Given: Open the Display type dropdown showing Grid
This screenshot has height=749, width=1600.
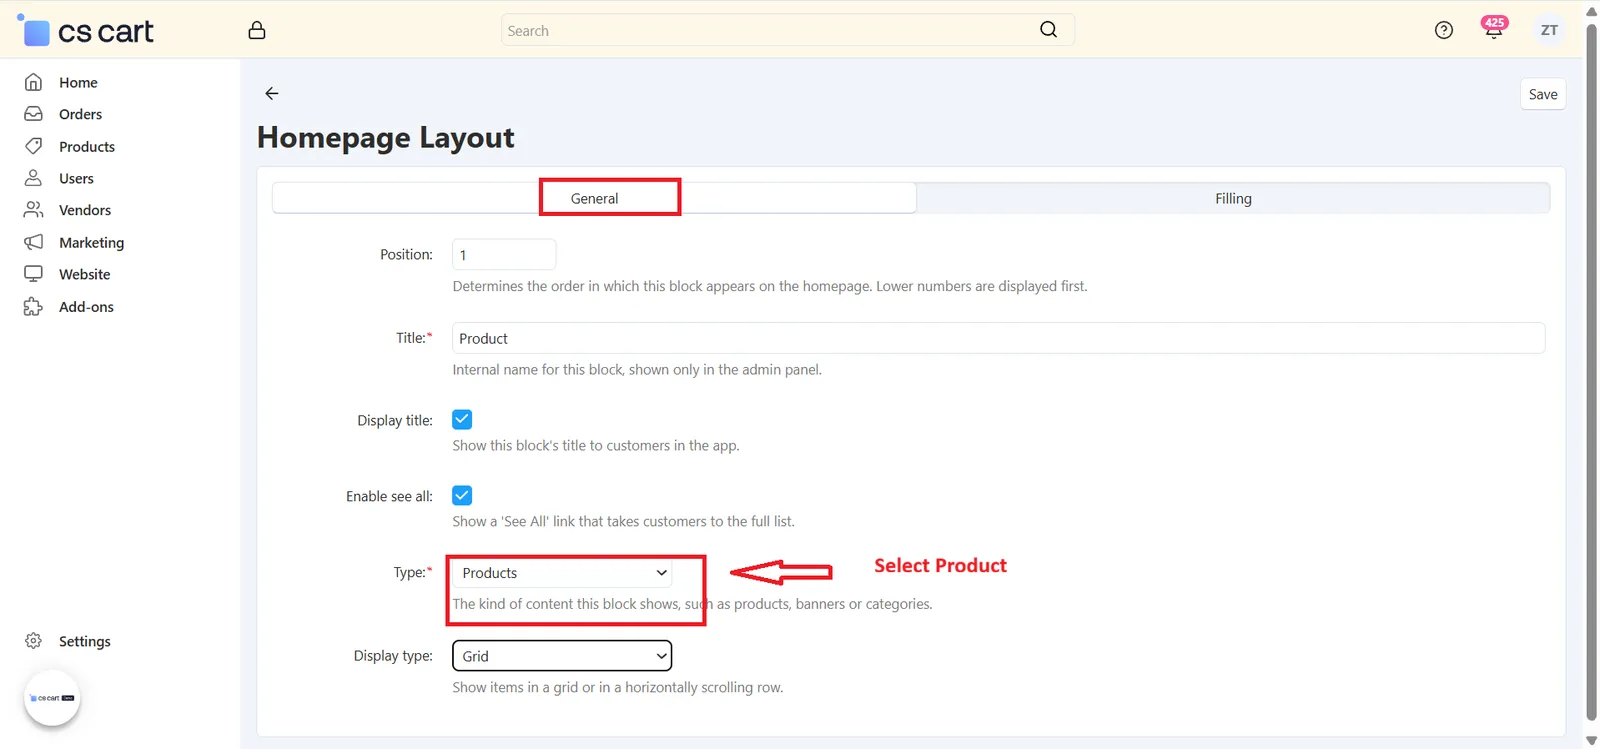Looking at the screenshot, I should (562, 656).
